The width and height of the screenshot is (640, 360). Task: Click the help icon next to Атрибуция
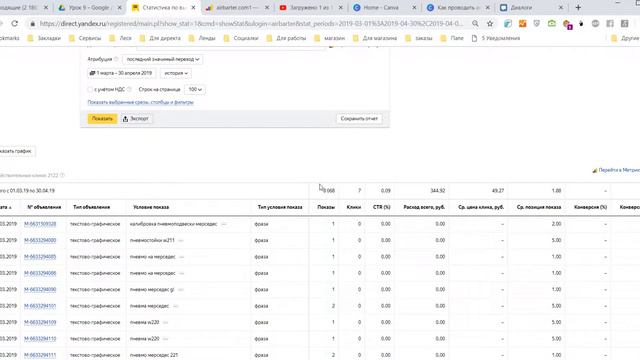(116, 59)
